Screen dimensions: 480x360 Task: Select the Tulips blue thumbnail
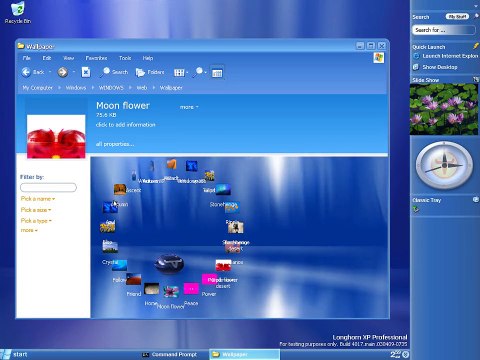coord(223,189)
